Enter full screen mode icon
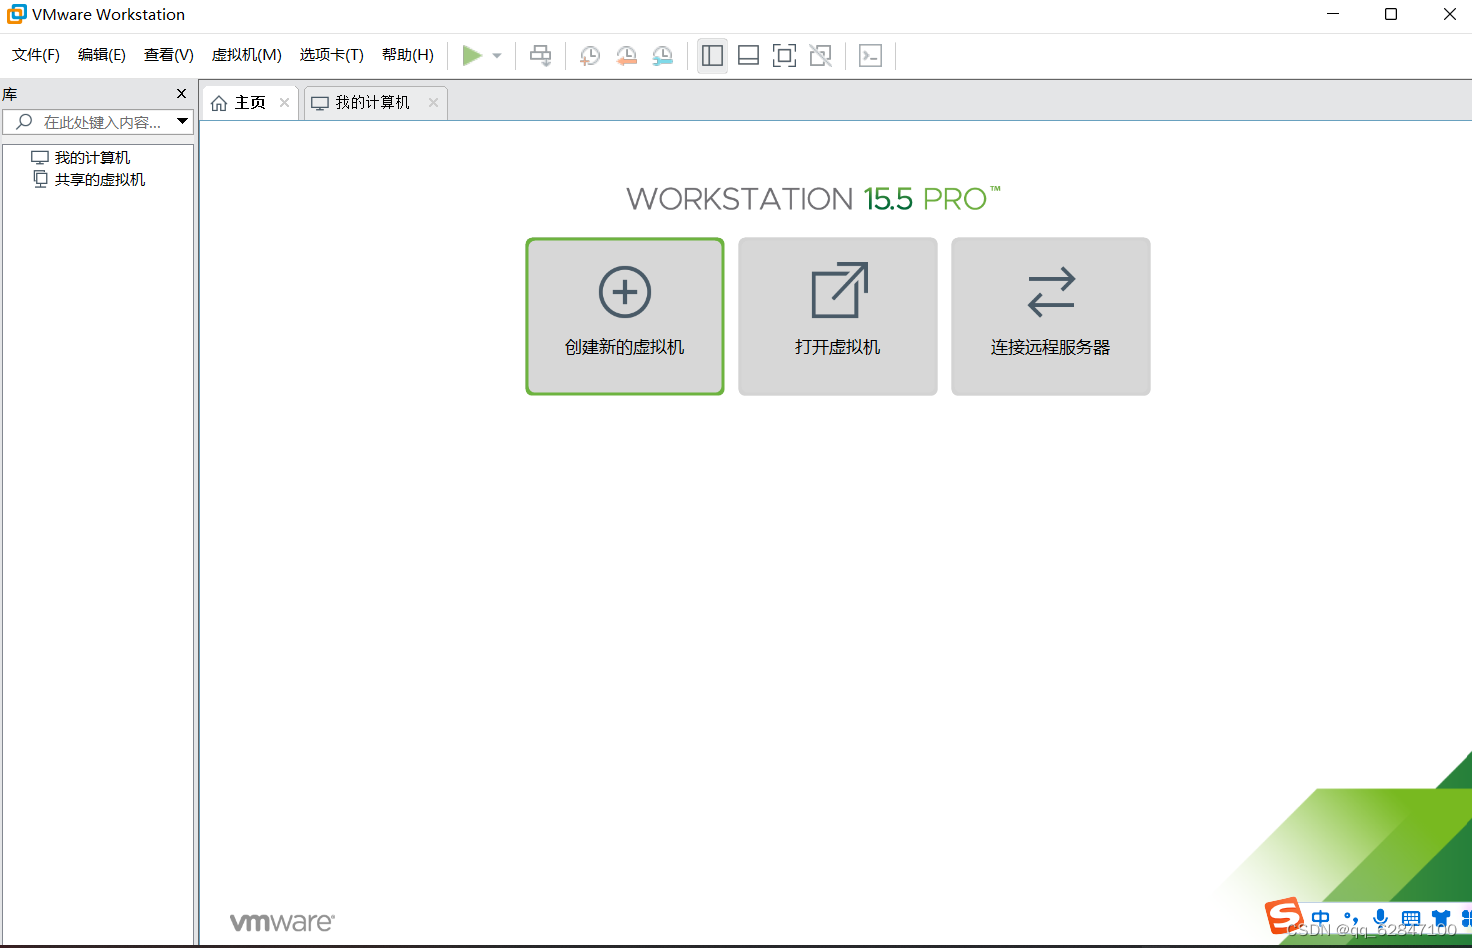The image size is (1472, 948). pos(785,56)
